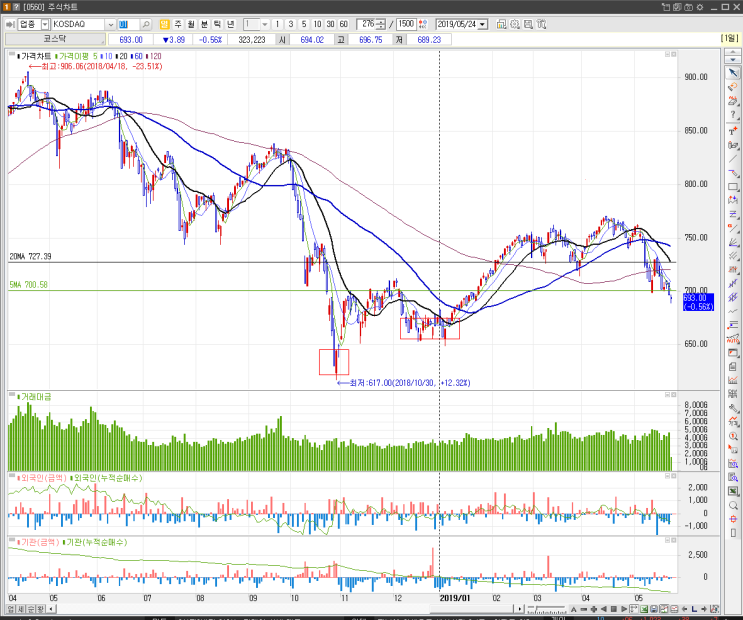Click the magnifier zoom tool at the bottom of the right toolbar
The height and width of the screenshot is (620, 743).
pos(733,505)
